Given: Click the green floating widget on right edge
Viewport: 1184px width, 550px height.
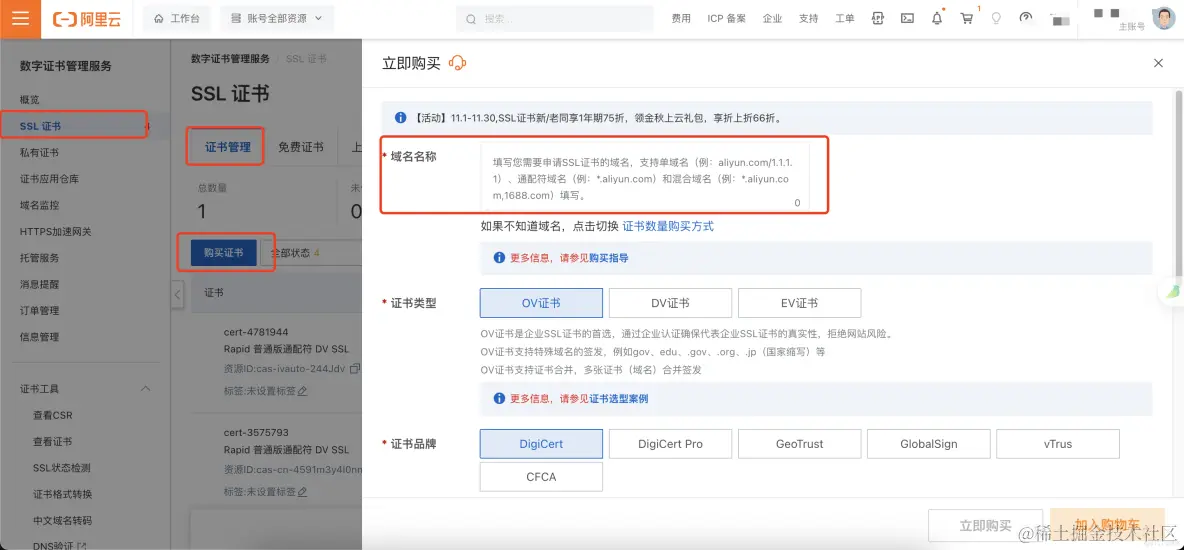Looking at the screenshot, I should pyautogui.click(x=1172, y=291).
